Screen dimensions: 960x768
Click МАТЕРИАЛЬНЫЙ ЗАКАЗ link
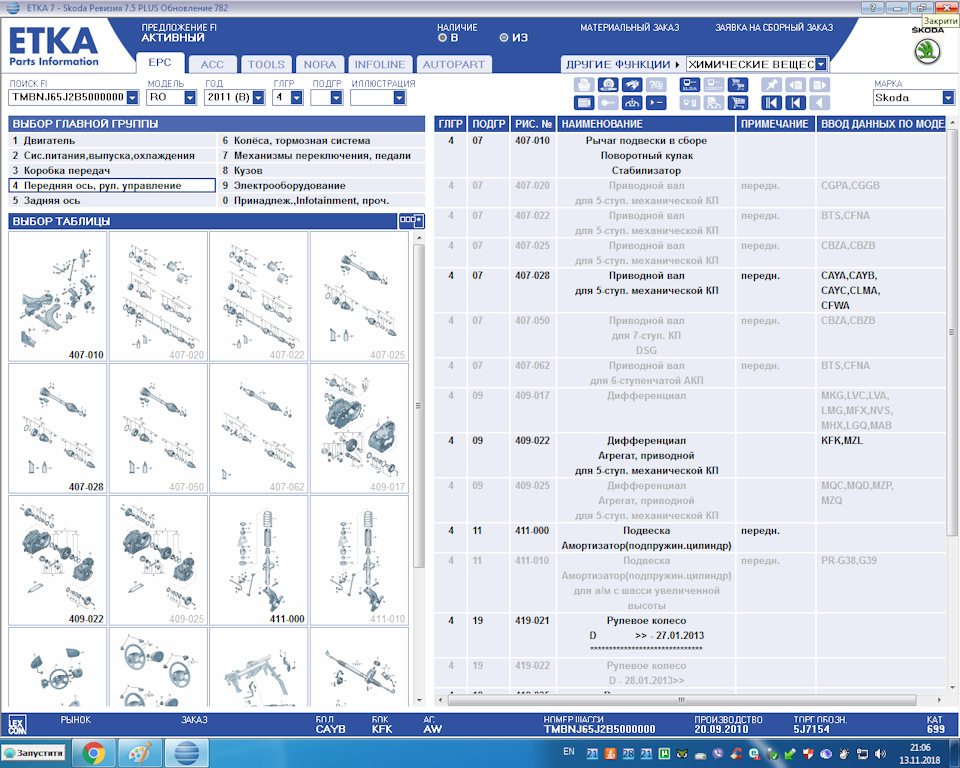point(629,28)
